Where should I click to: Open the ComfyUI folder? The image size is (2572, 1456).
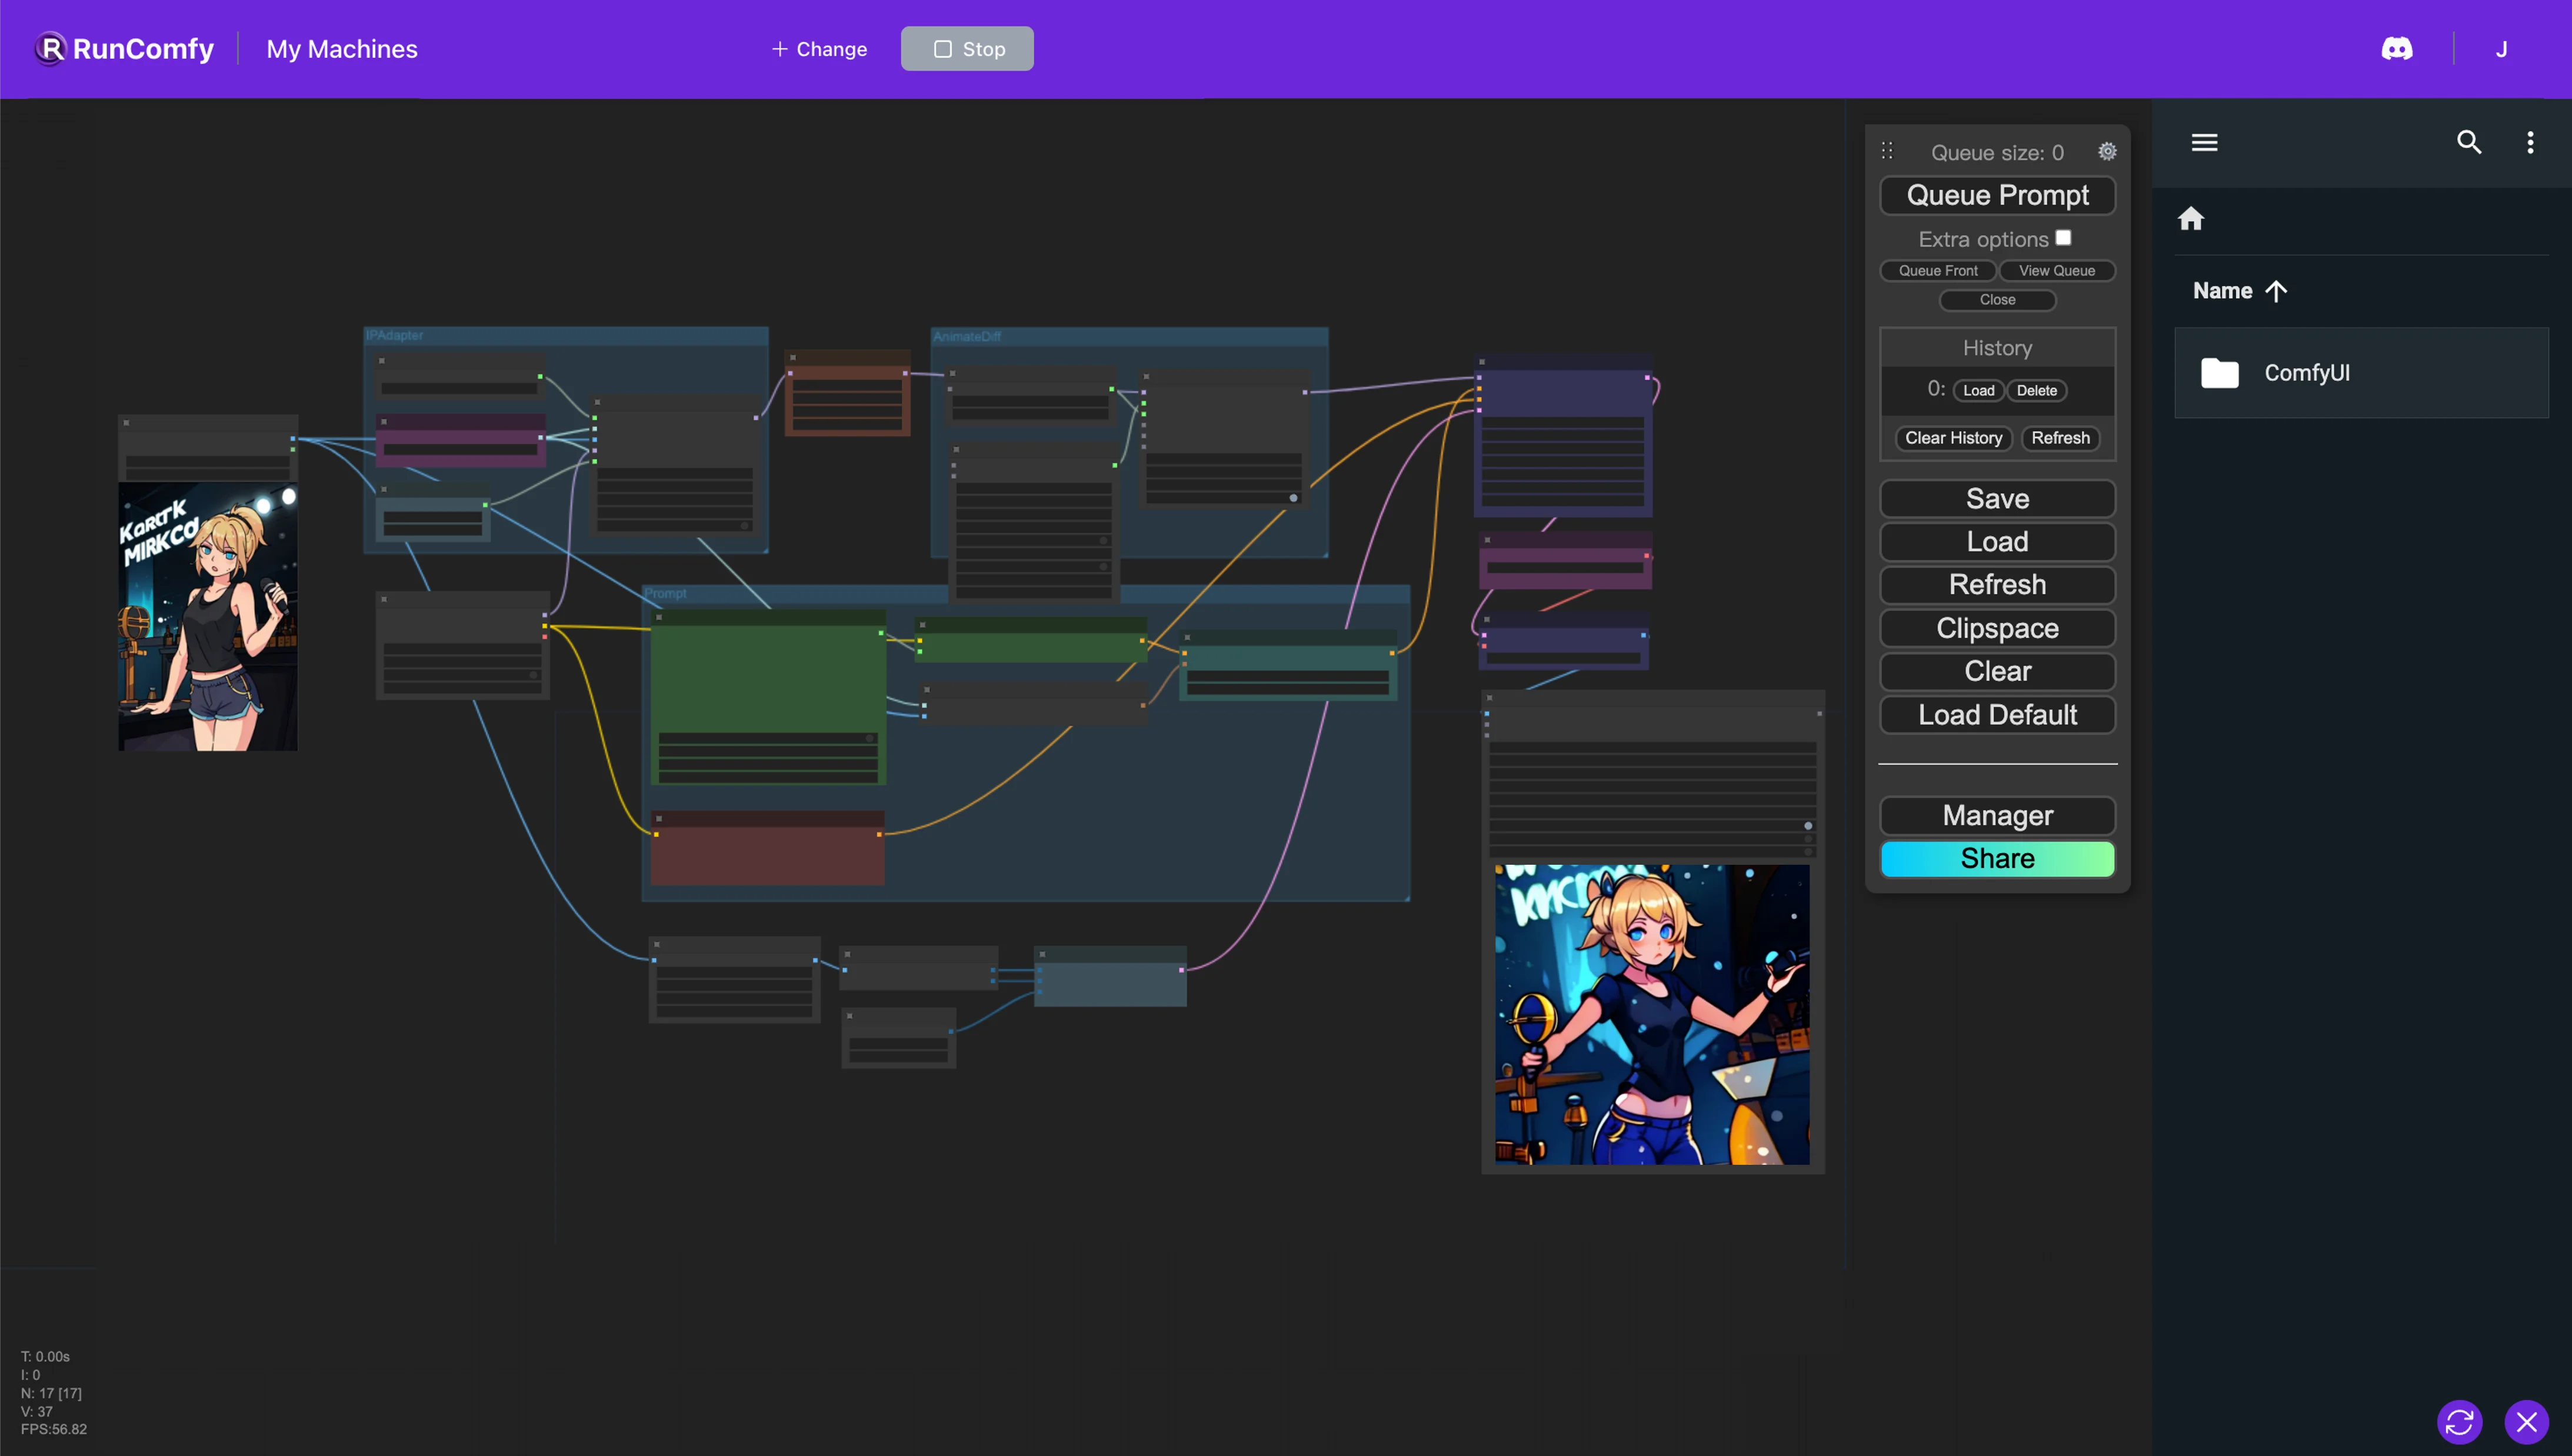point(2305,373)
